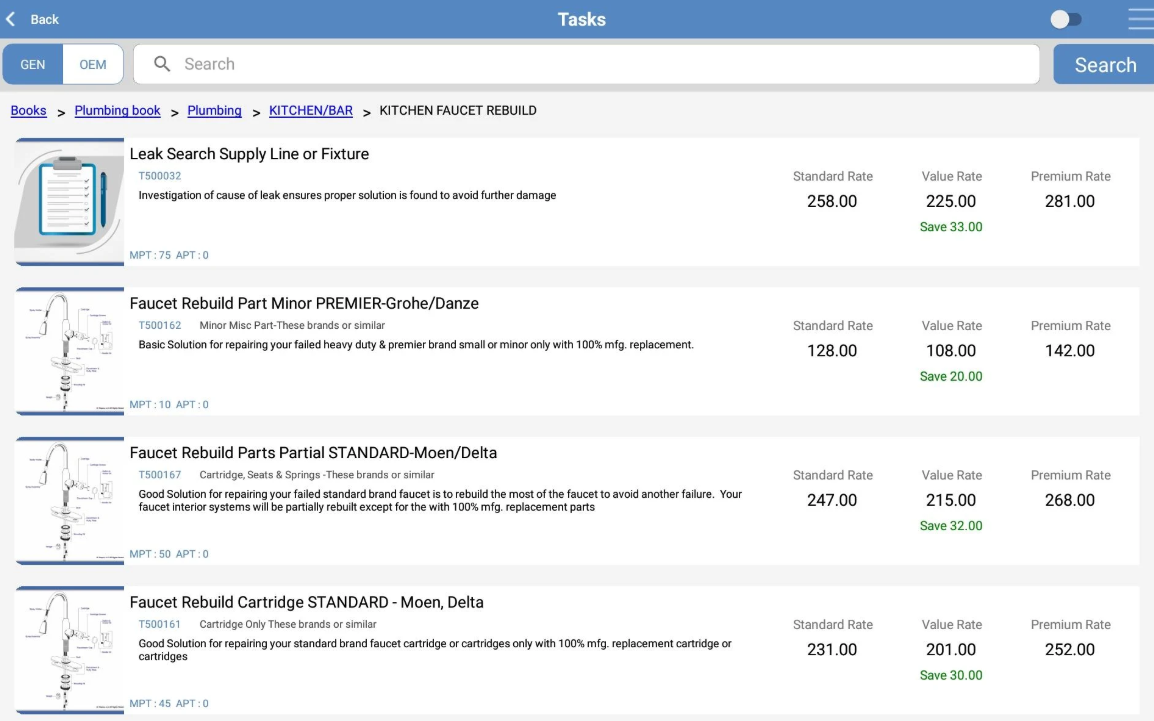Click the search magnifier icon
1154x721 pixels.
click(162, 64)
